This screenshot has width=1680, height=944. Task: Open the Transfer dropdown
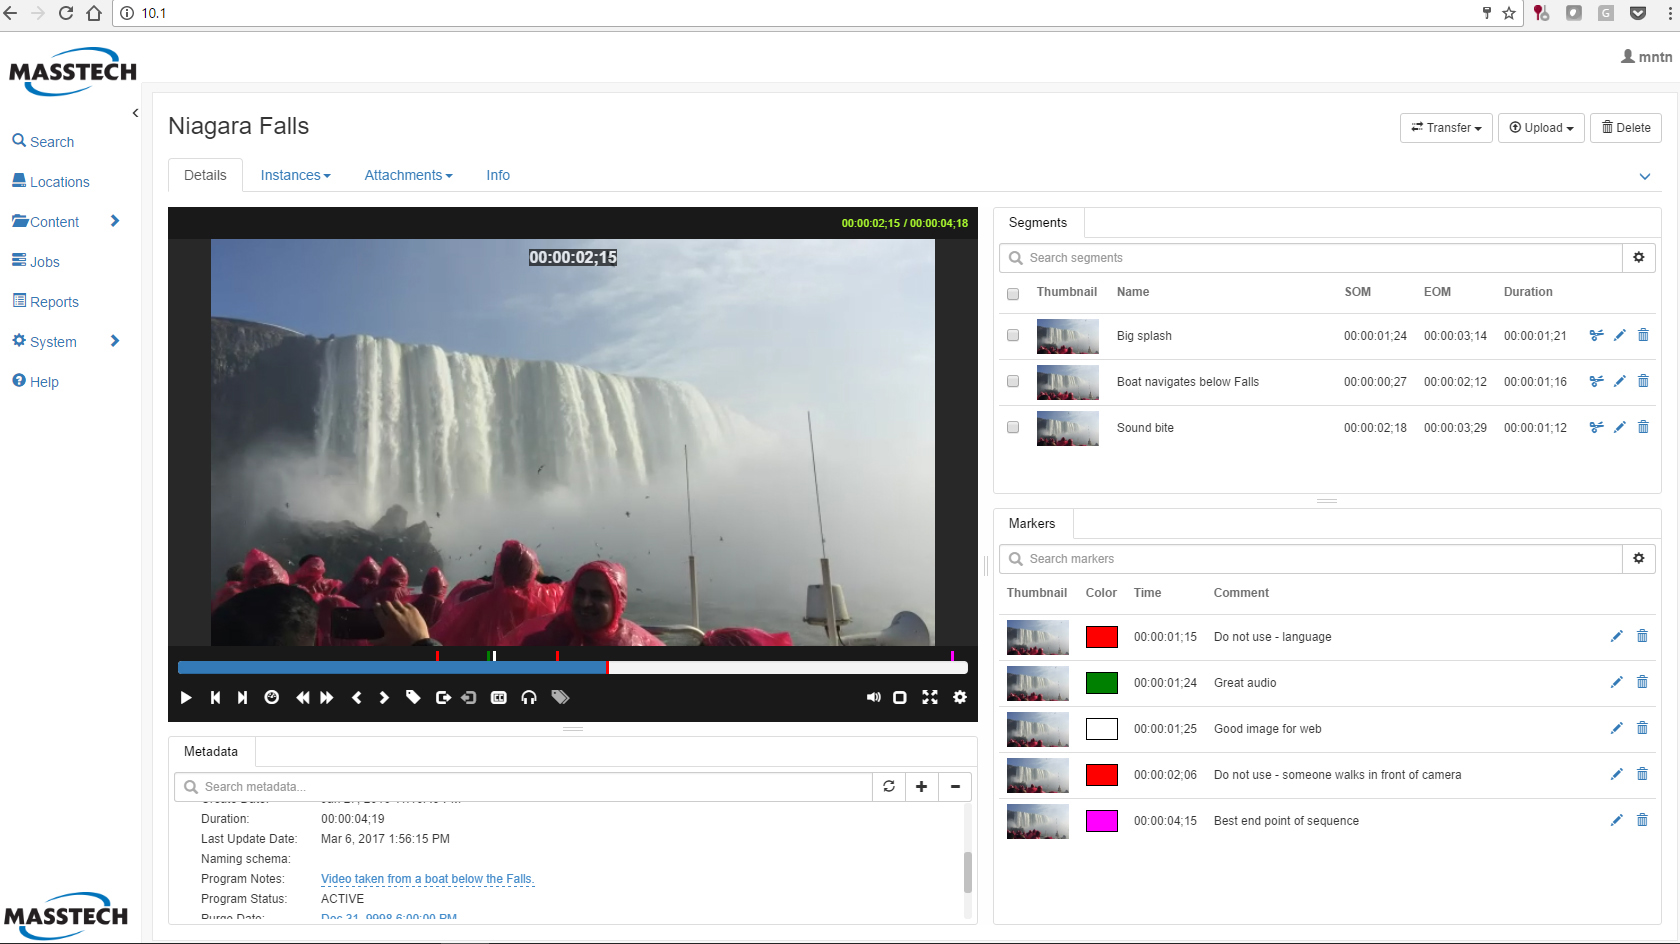point(1446,128)
